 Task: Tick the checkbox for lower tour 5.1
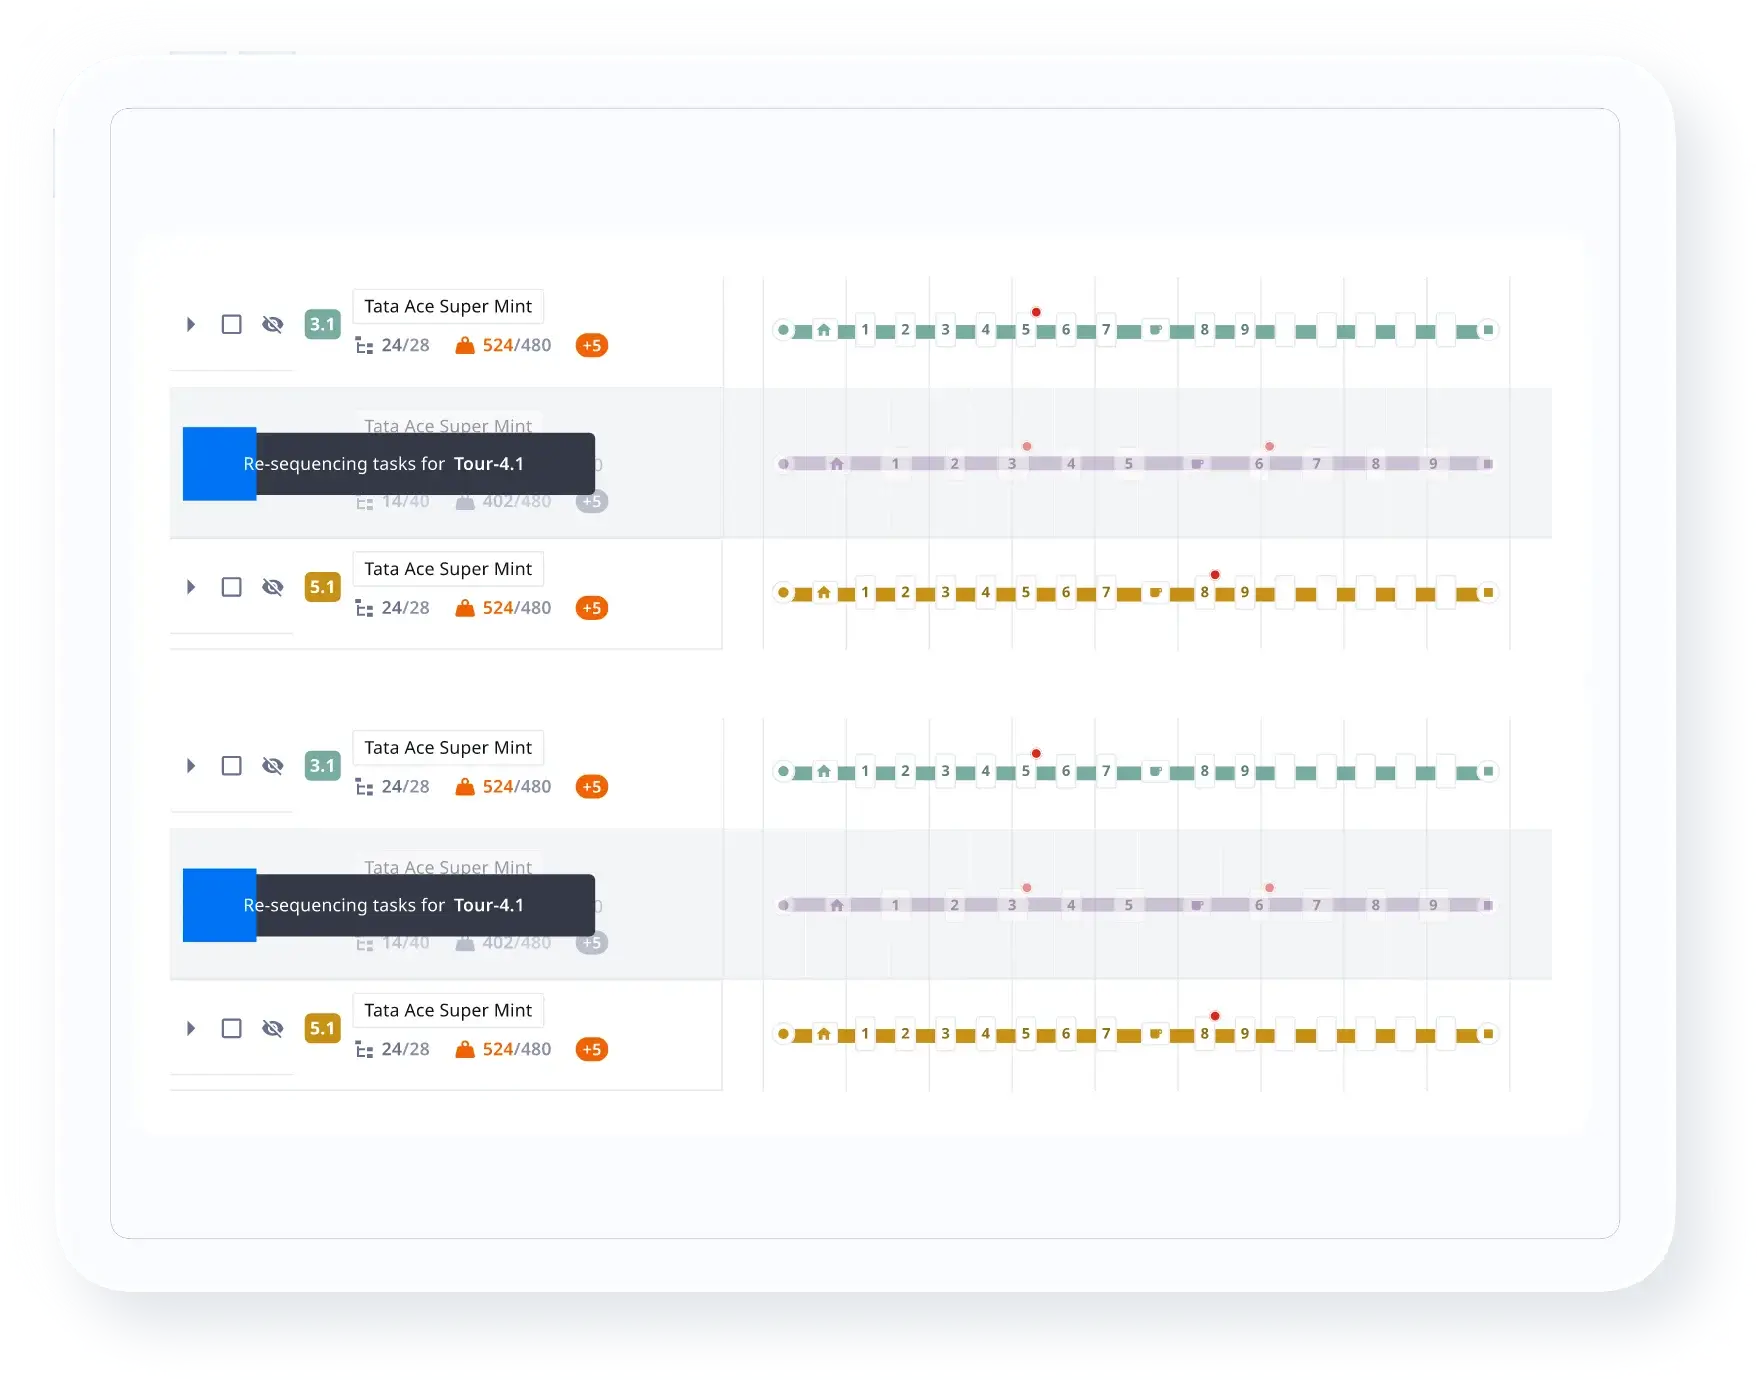(231, 1029)
